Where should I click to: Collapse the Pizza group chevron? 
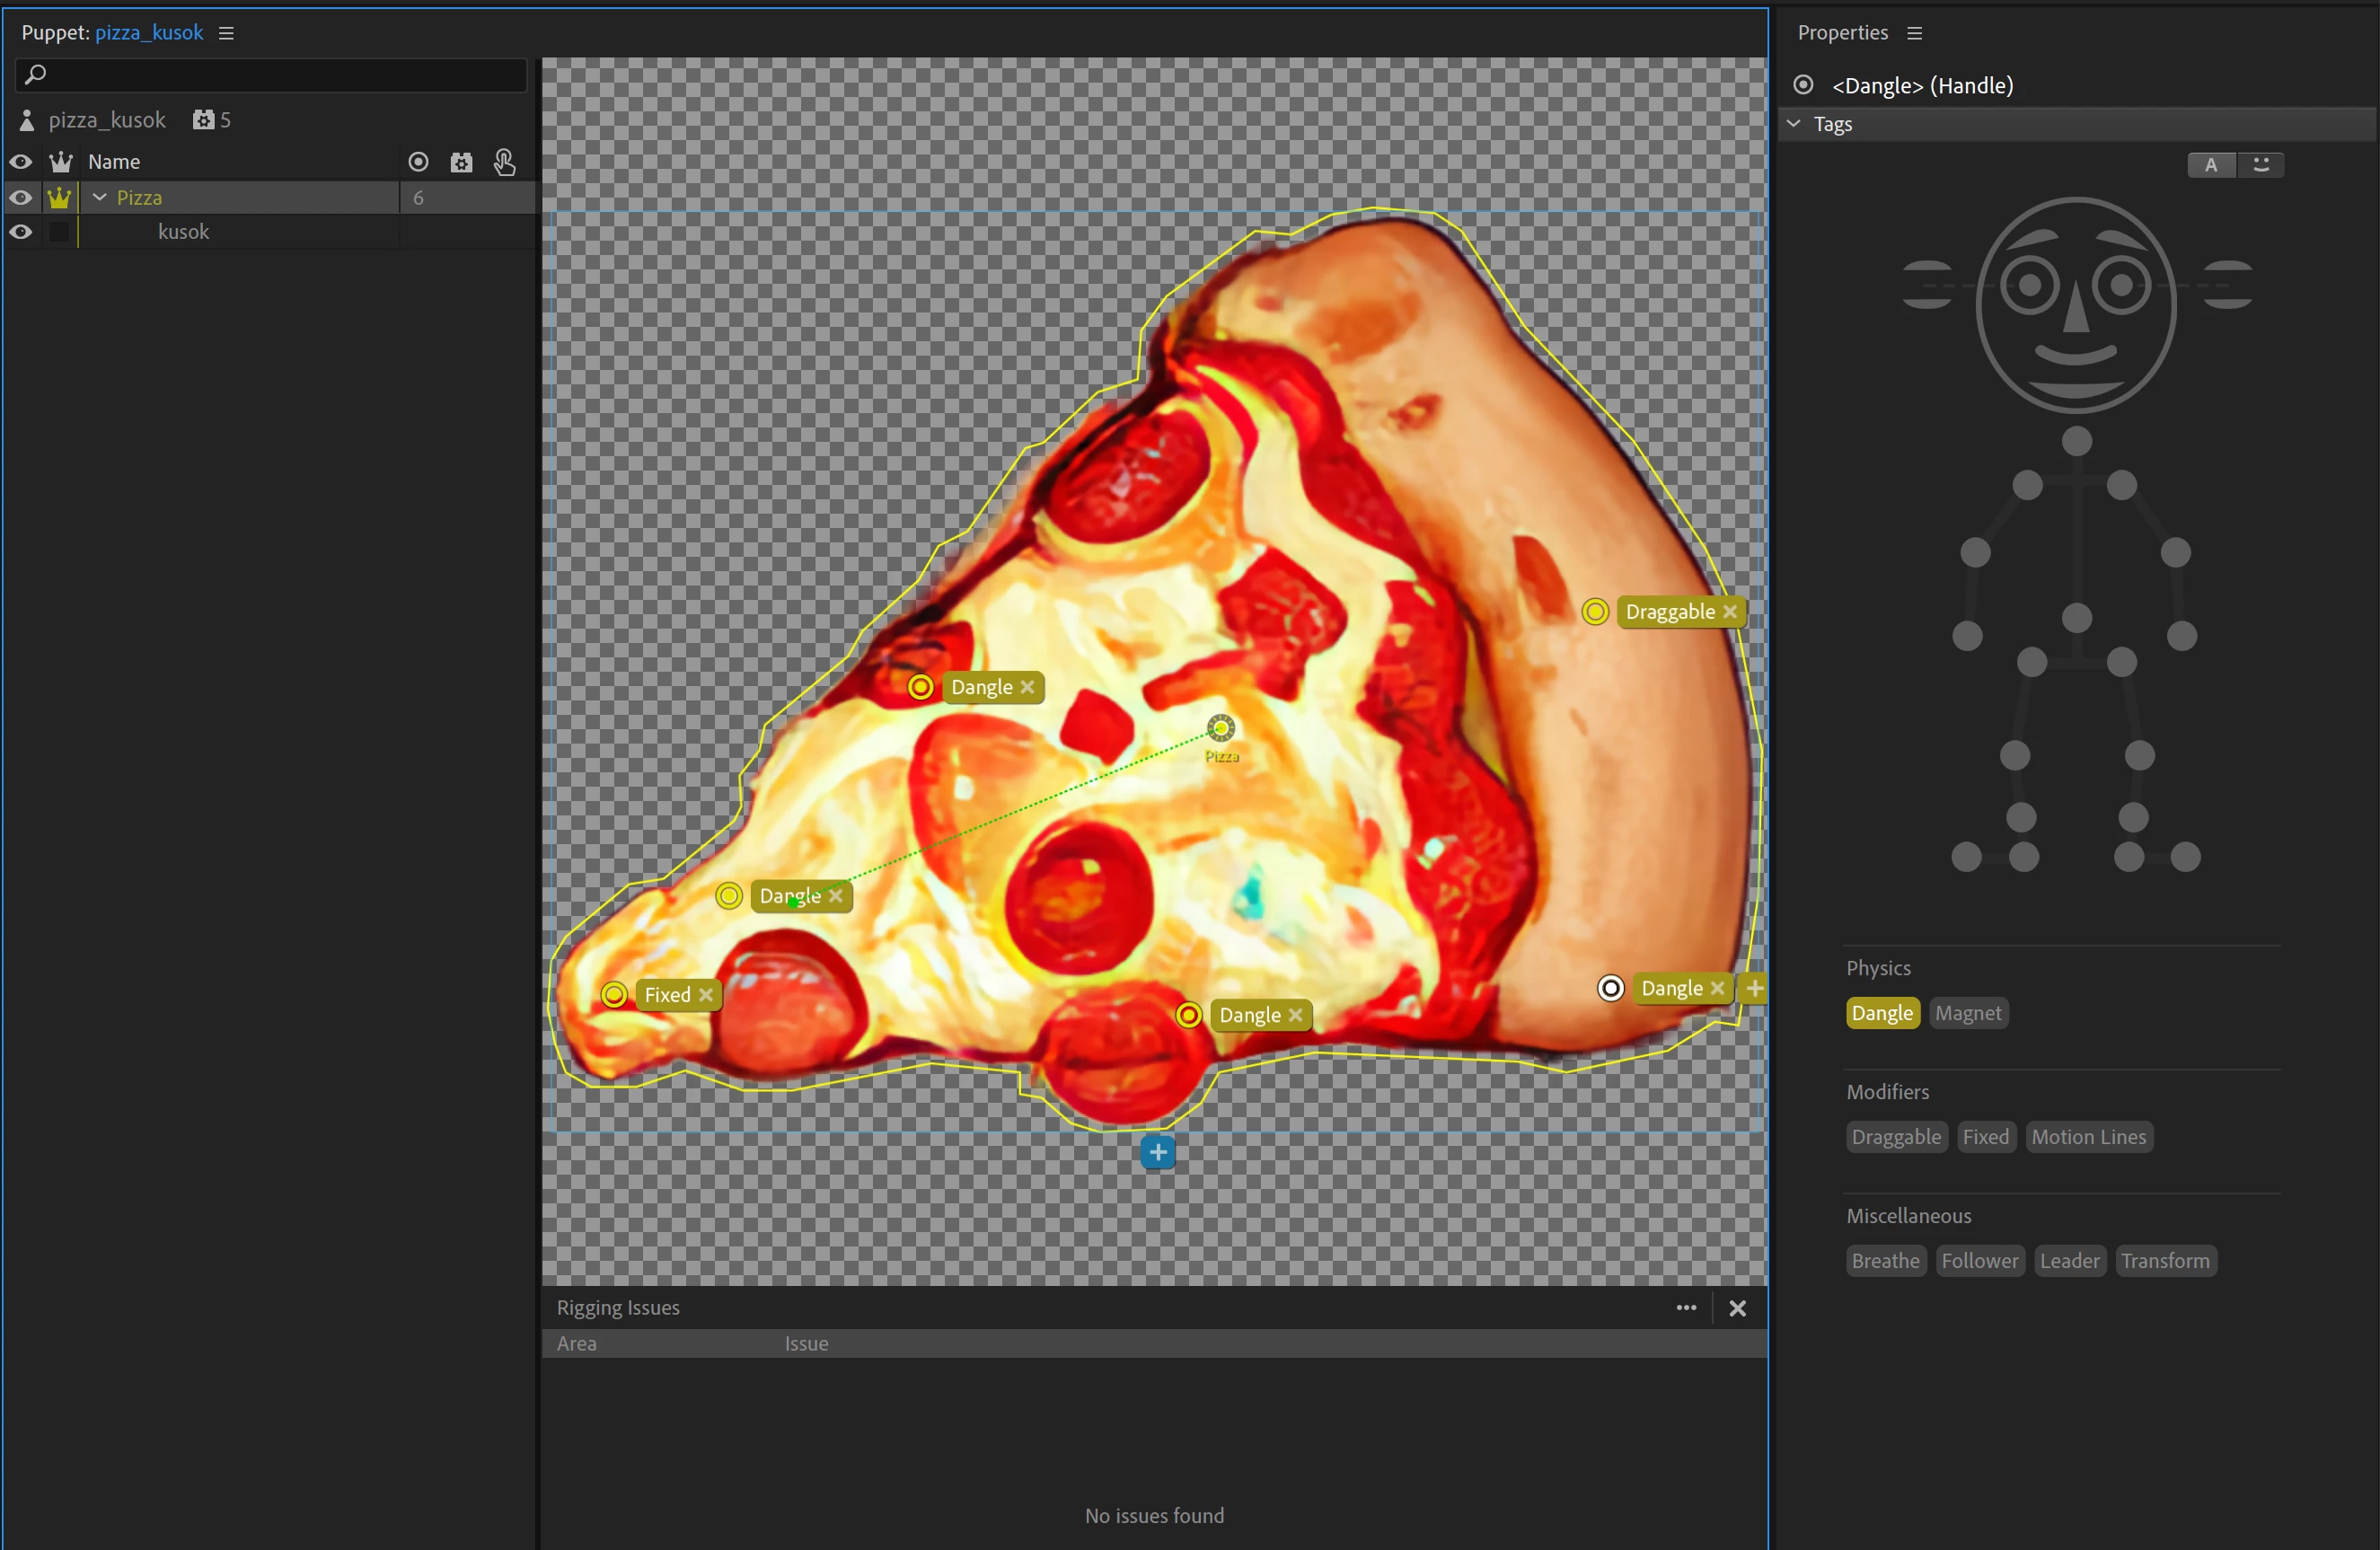point(100,197)
